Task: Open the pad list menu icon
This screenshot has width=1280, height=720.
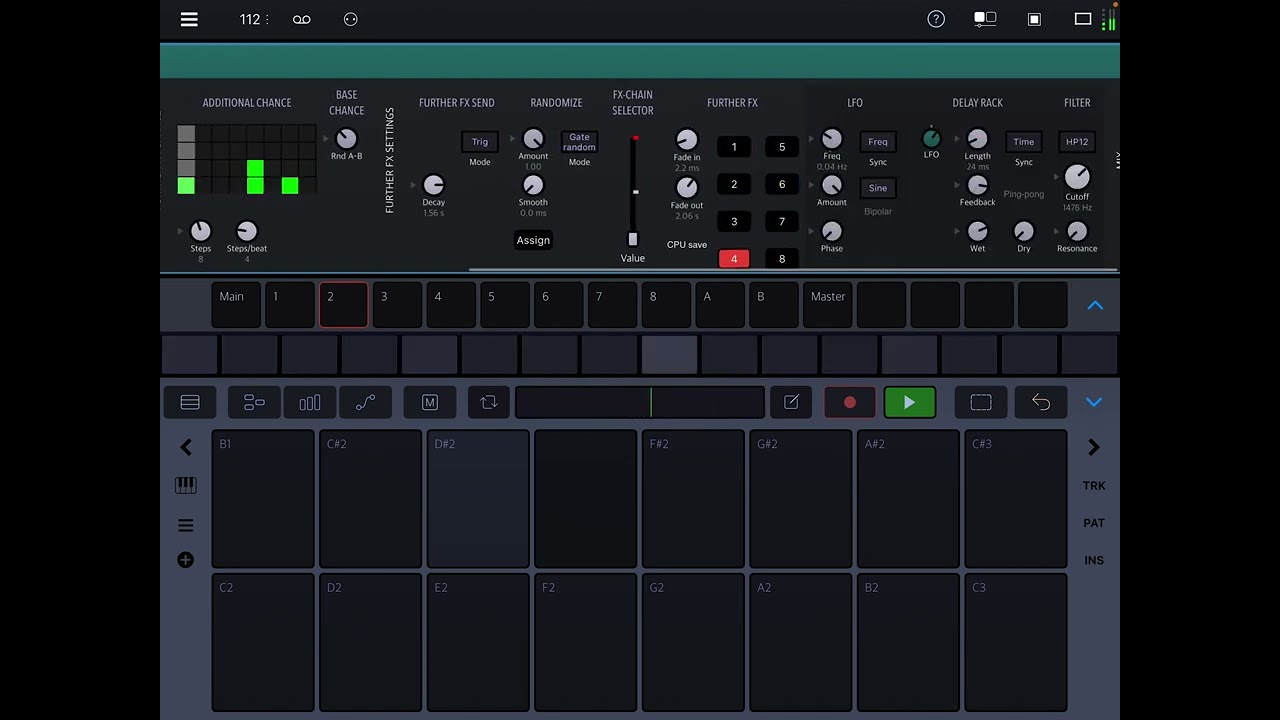Action: coord(186,525)
